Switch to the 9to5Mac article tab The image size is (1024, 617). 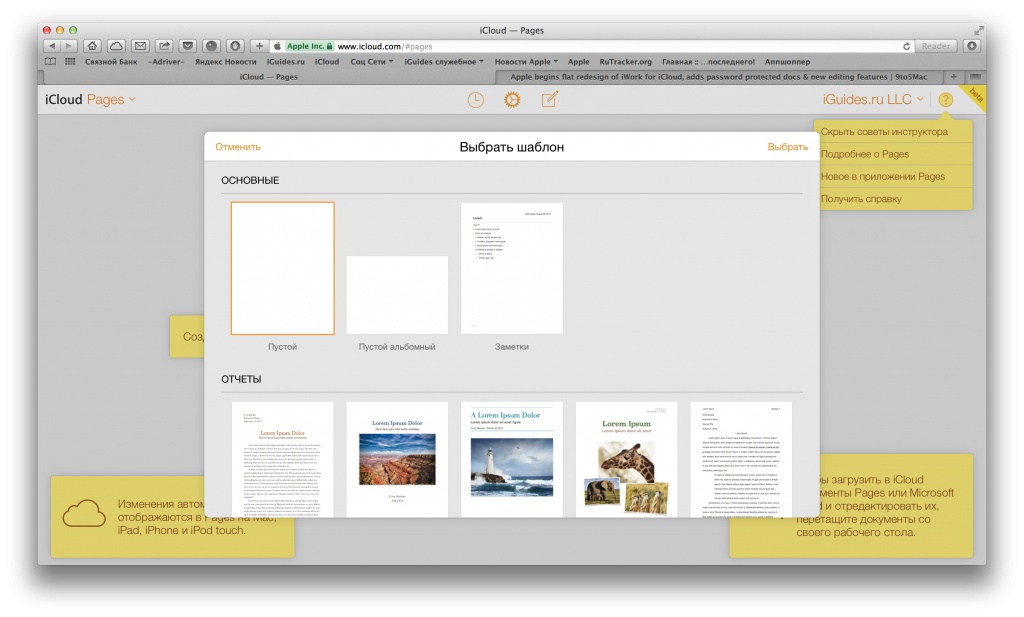click(725, 76)
